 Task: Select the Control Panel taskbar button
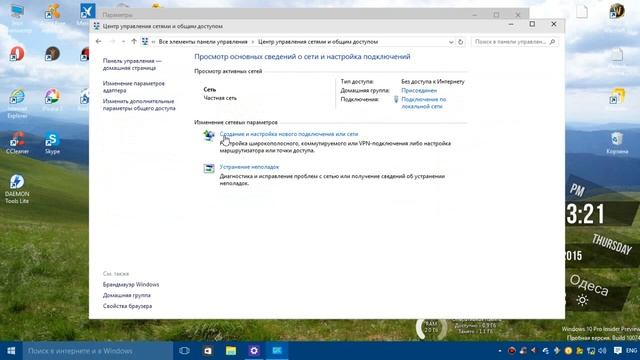coord(277,351)
